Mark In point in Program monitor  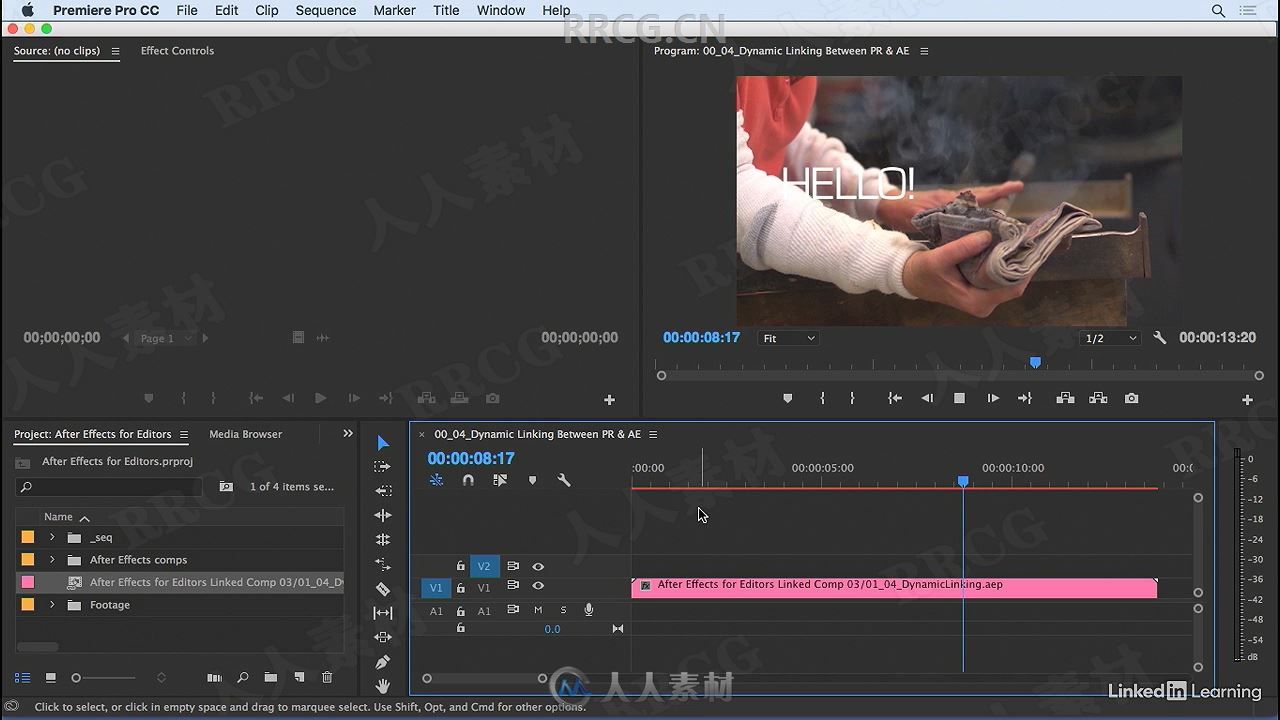coord(822,398)
